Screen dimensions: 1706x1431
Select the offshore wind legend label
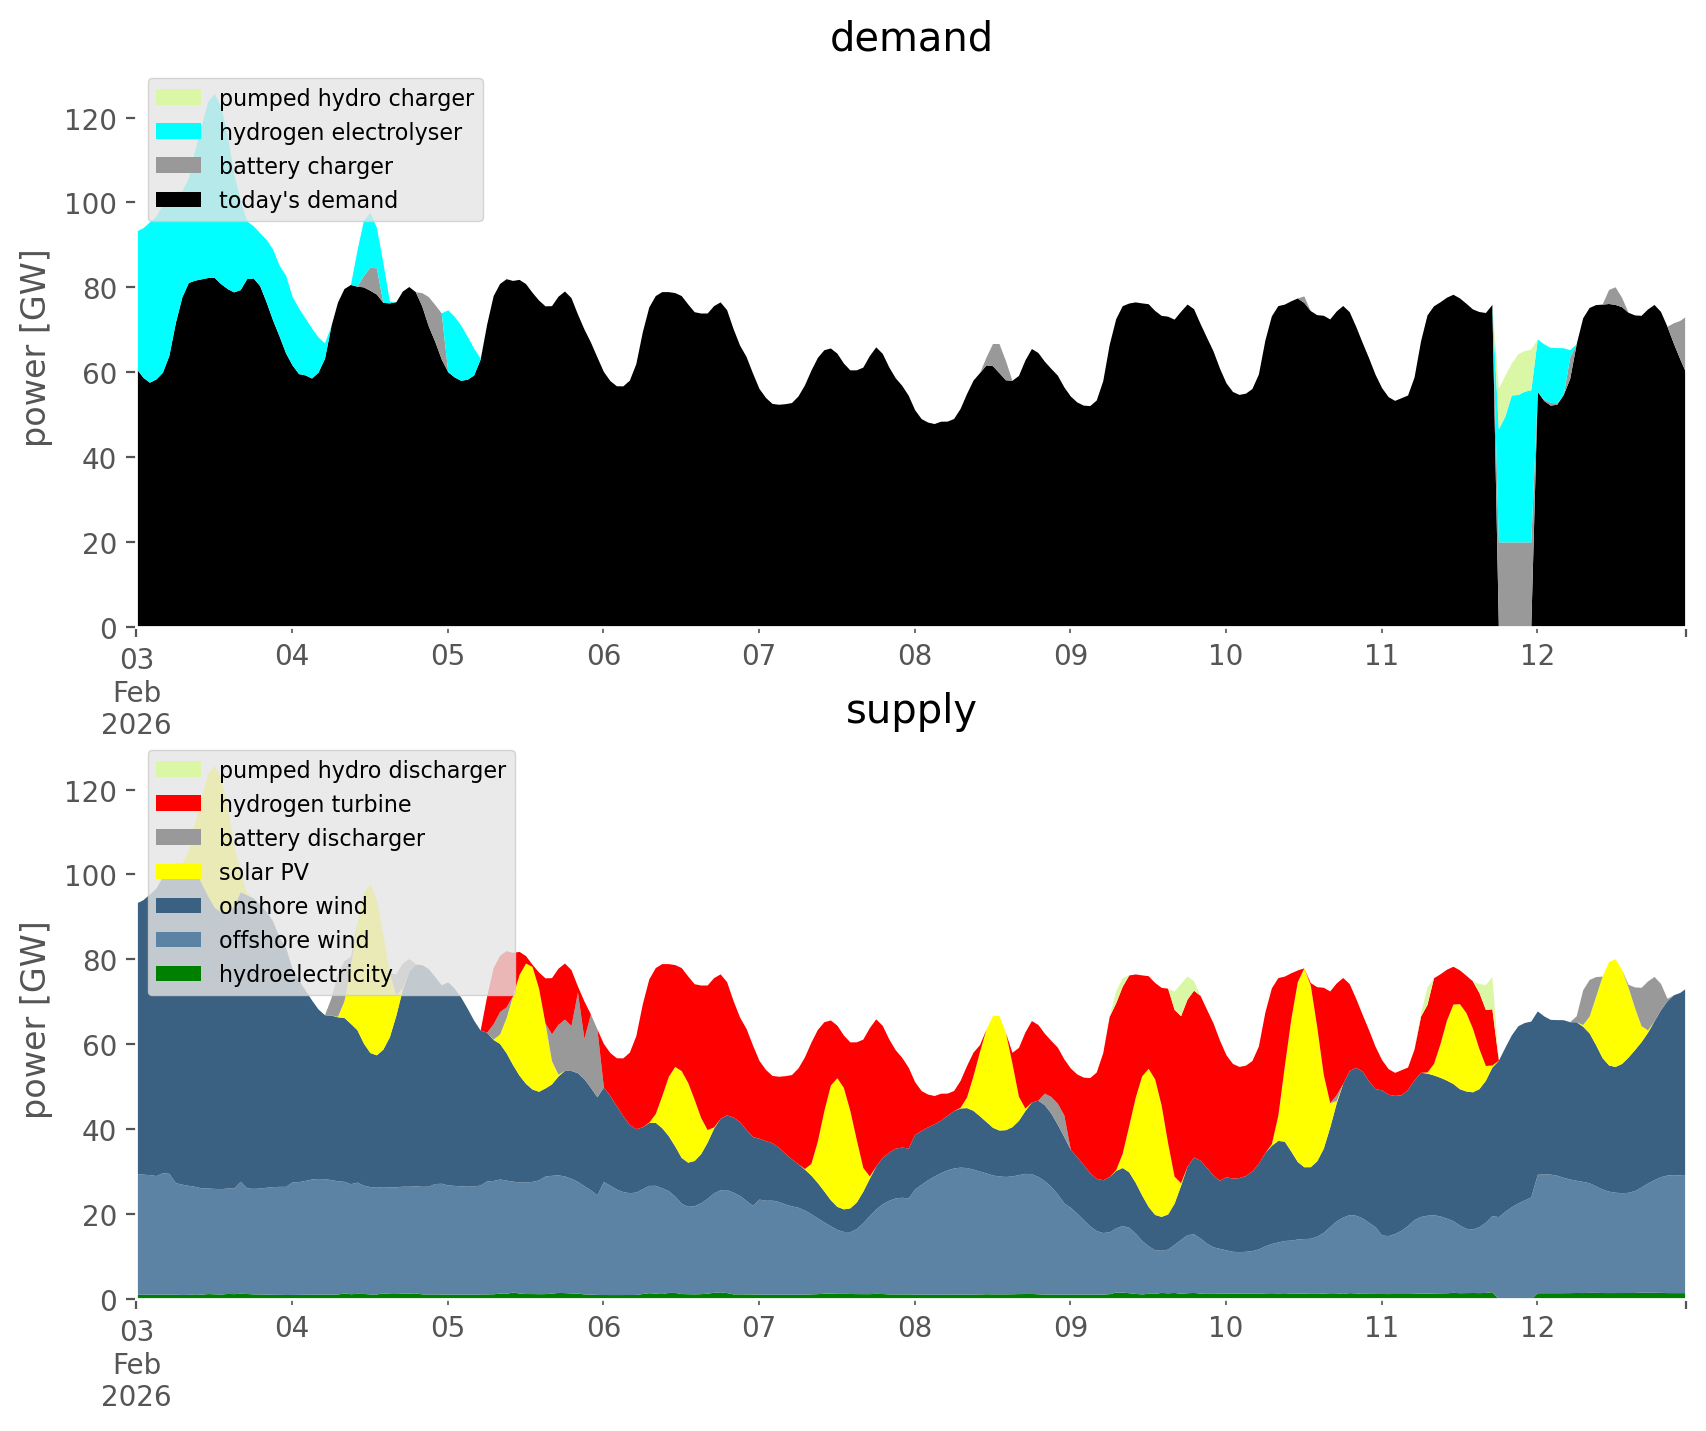[293, 940]
